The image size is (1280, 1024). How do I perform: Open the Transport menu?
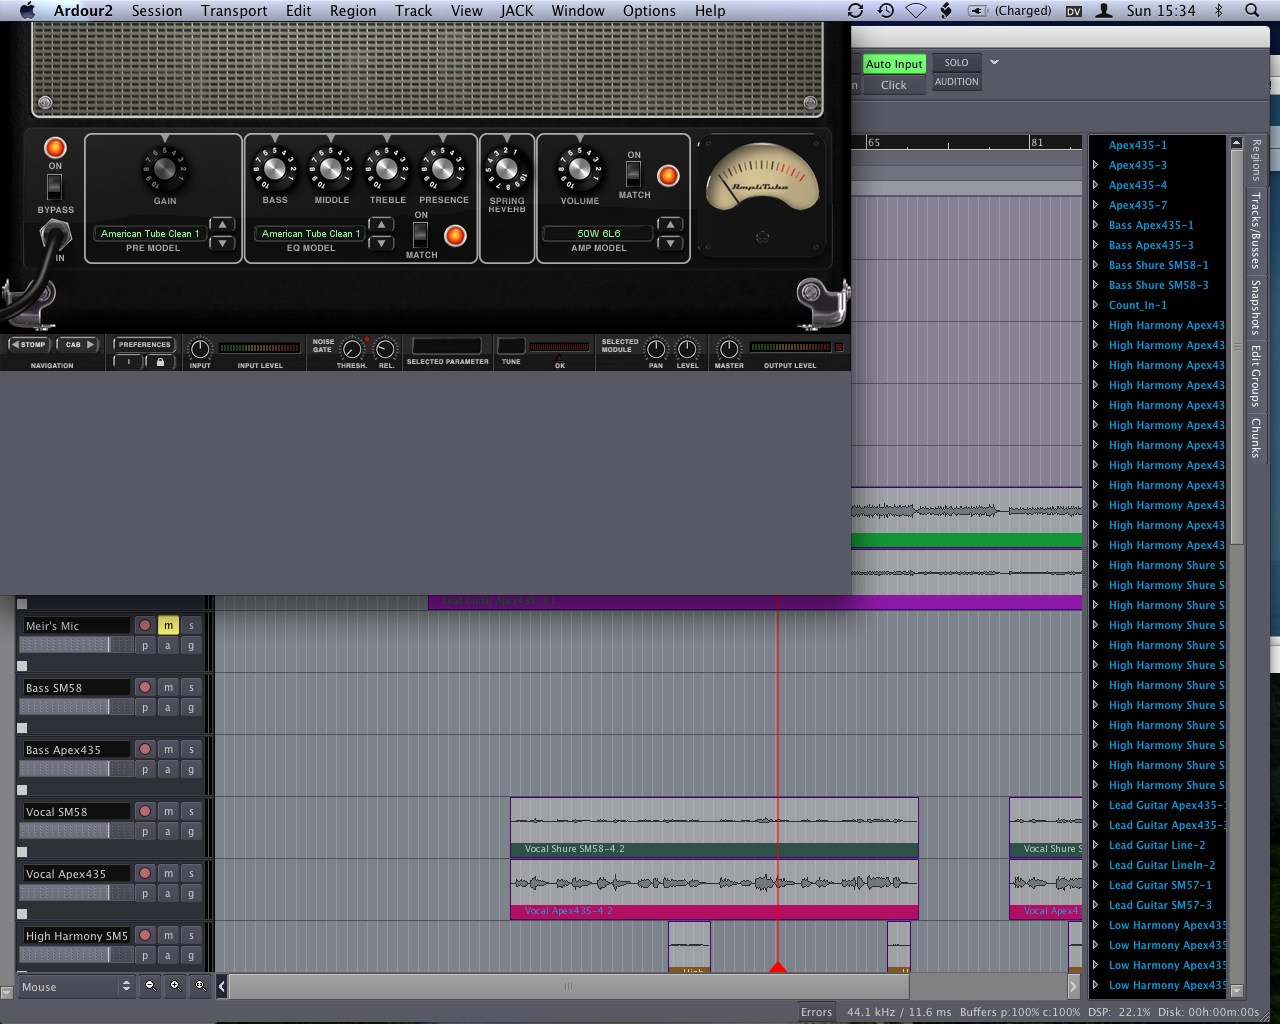[233, 11]
